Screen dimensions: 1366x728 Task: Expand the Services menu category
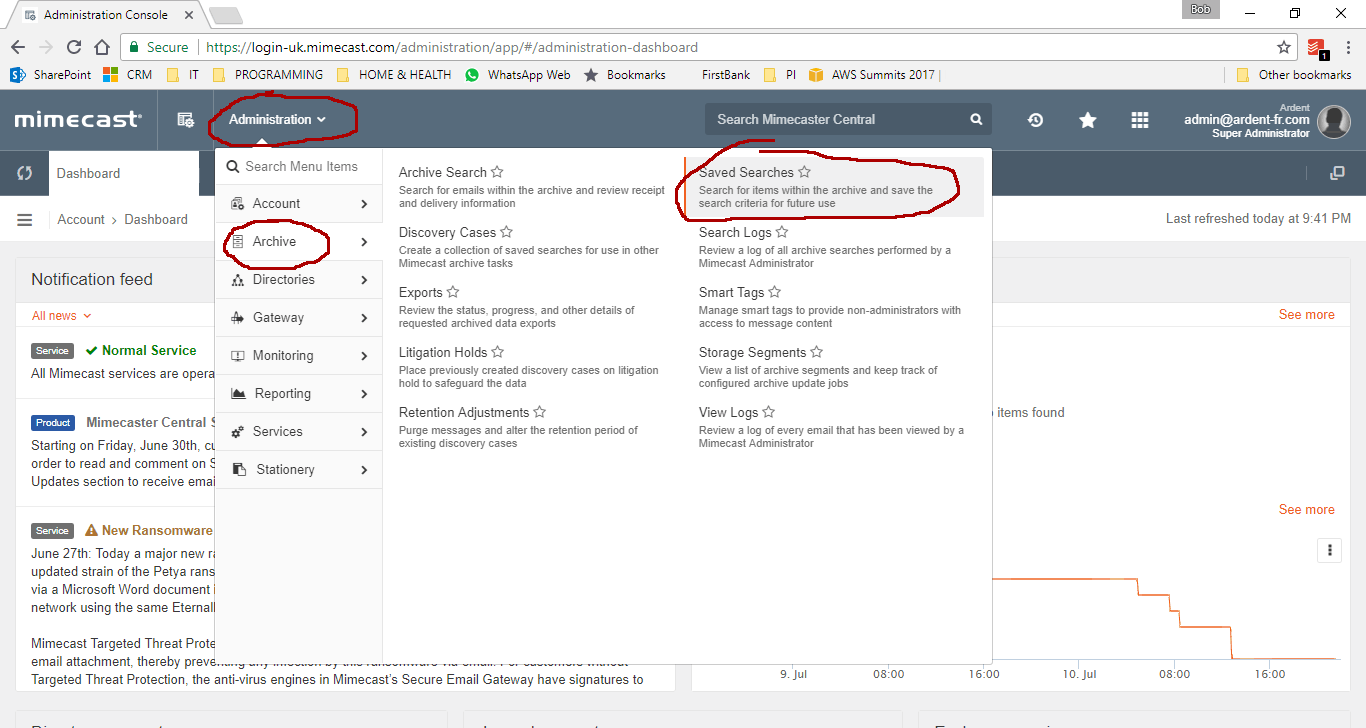299,432
